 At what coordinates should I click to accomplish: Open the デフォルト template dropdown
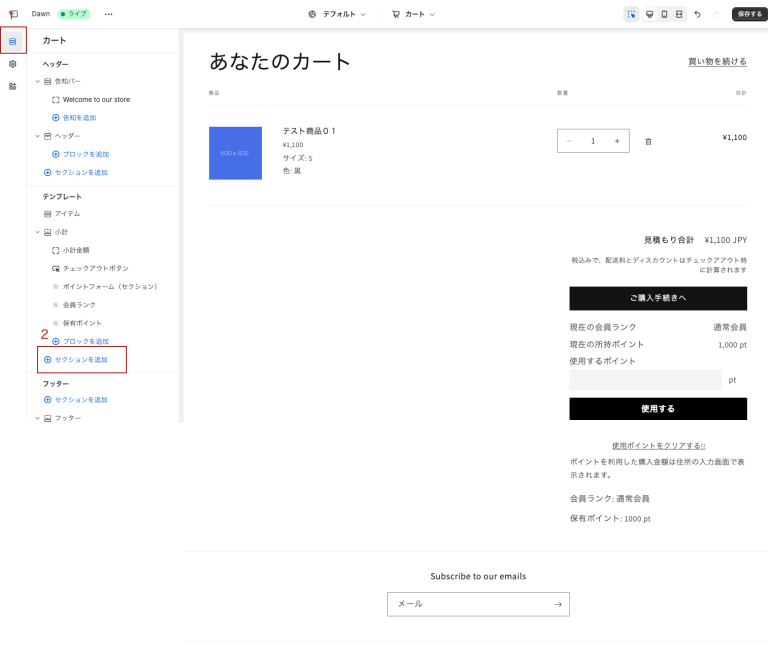[337, 14]
